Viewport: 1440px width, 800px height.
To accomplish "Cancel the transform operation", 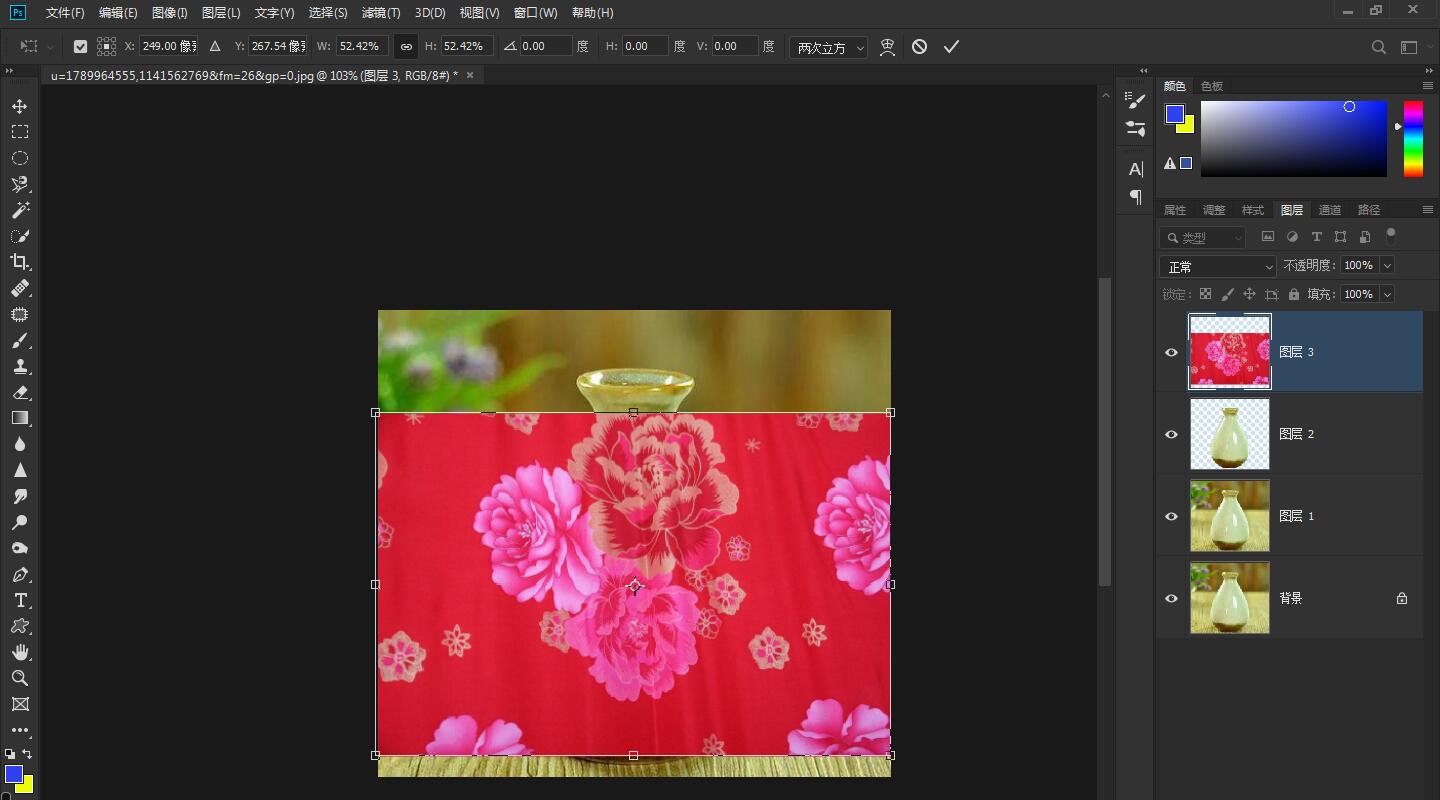I will 919,47.
